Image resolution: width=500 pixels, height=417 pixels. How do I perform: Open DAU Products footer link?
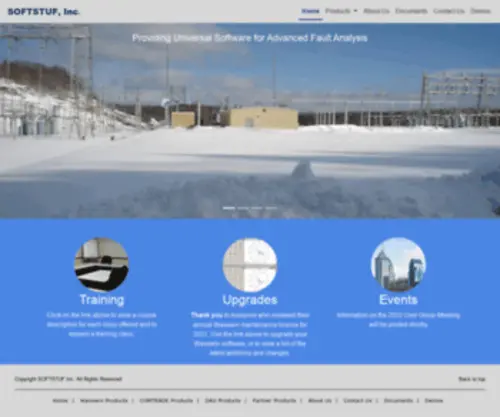coord(223,400)
